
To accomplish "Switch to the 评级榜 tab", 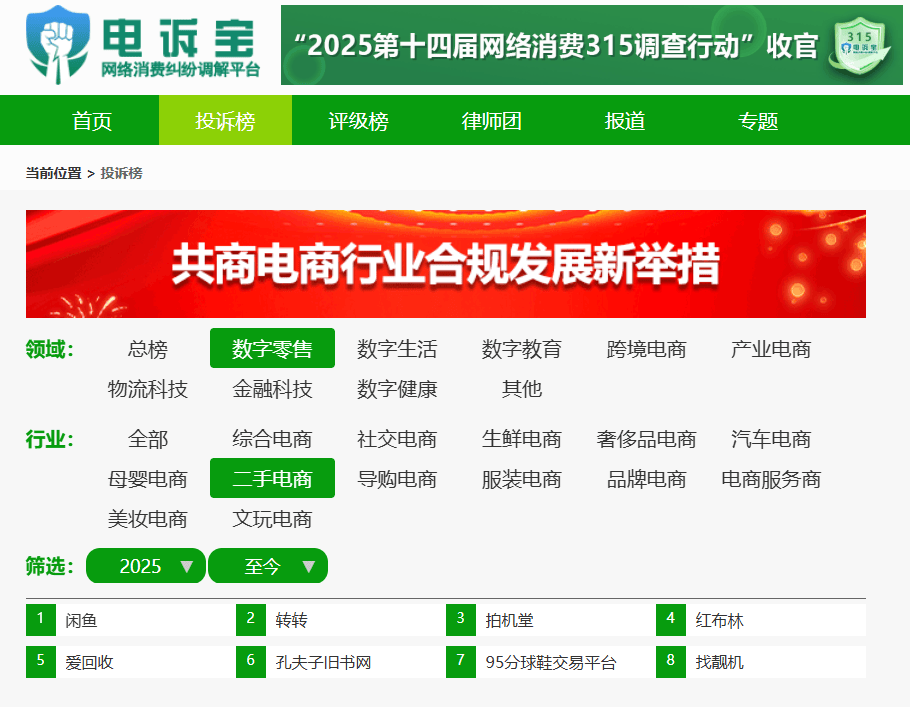I will tap(358, 121).
